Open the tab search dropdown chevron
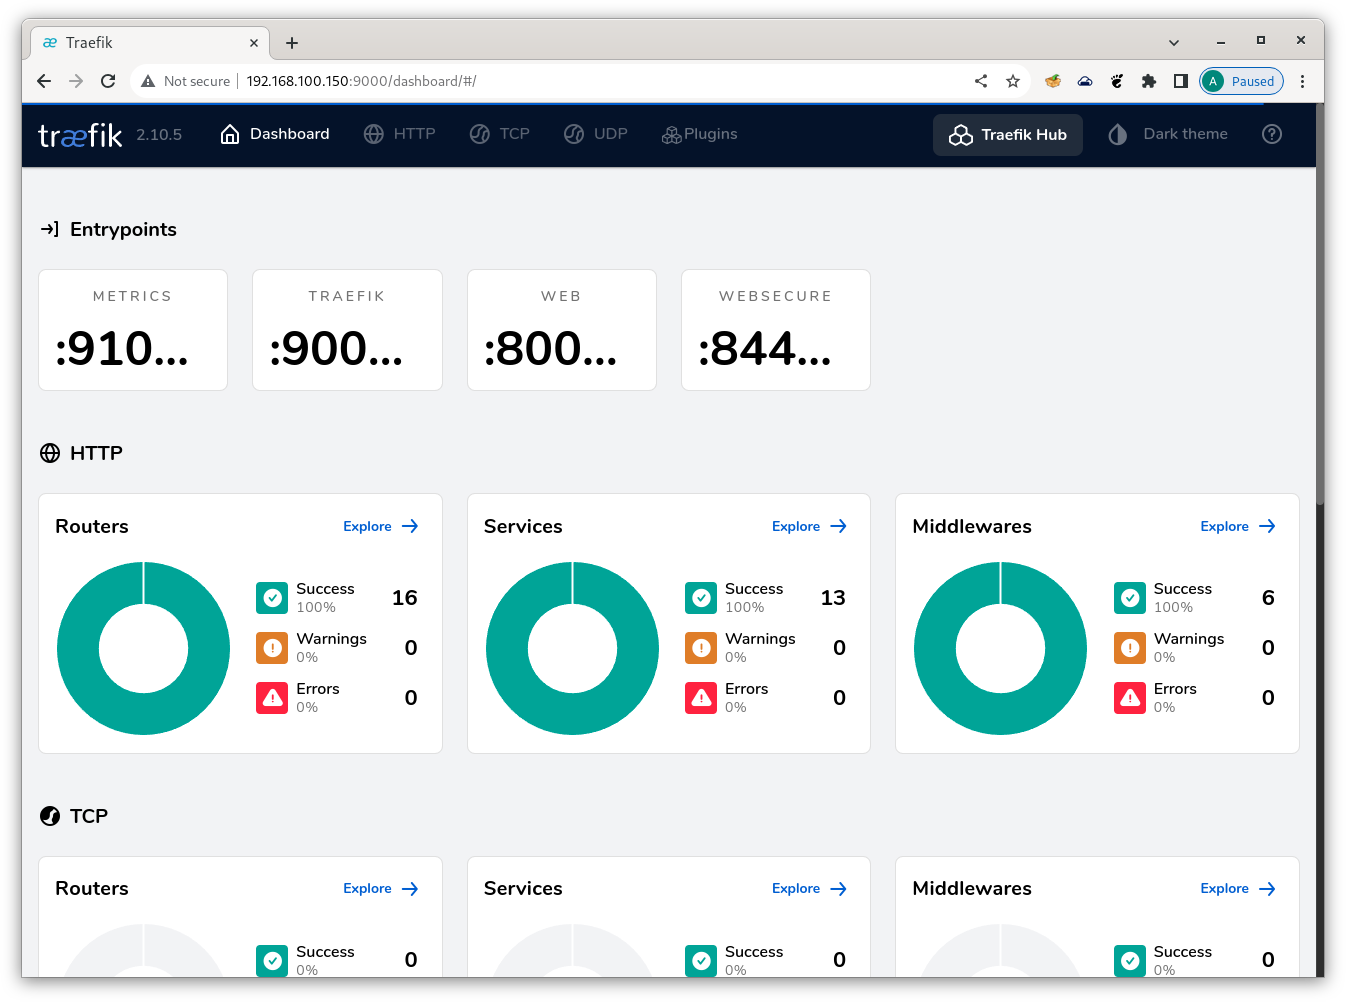The height and width of the screenshot is (1002, 1346). 1174,43
